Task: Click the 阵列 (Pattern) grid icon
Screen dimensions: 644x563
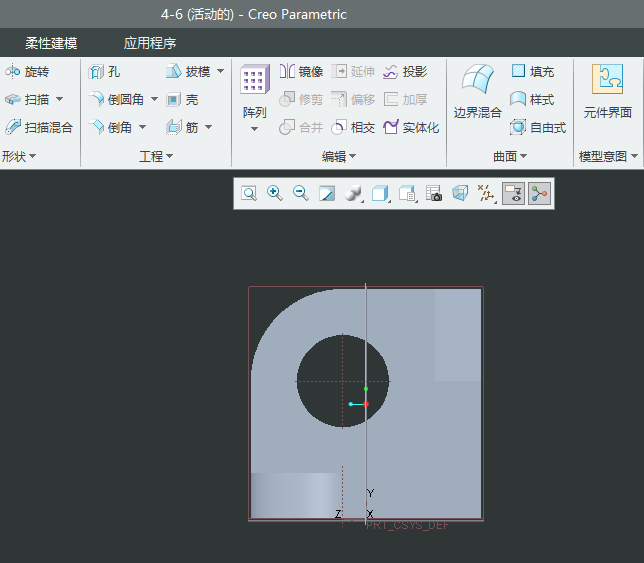Action: 255,79
